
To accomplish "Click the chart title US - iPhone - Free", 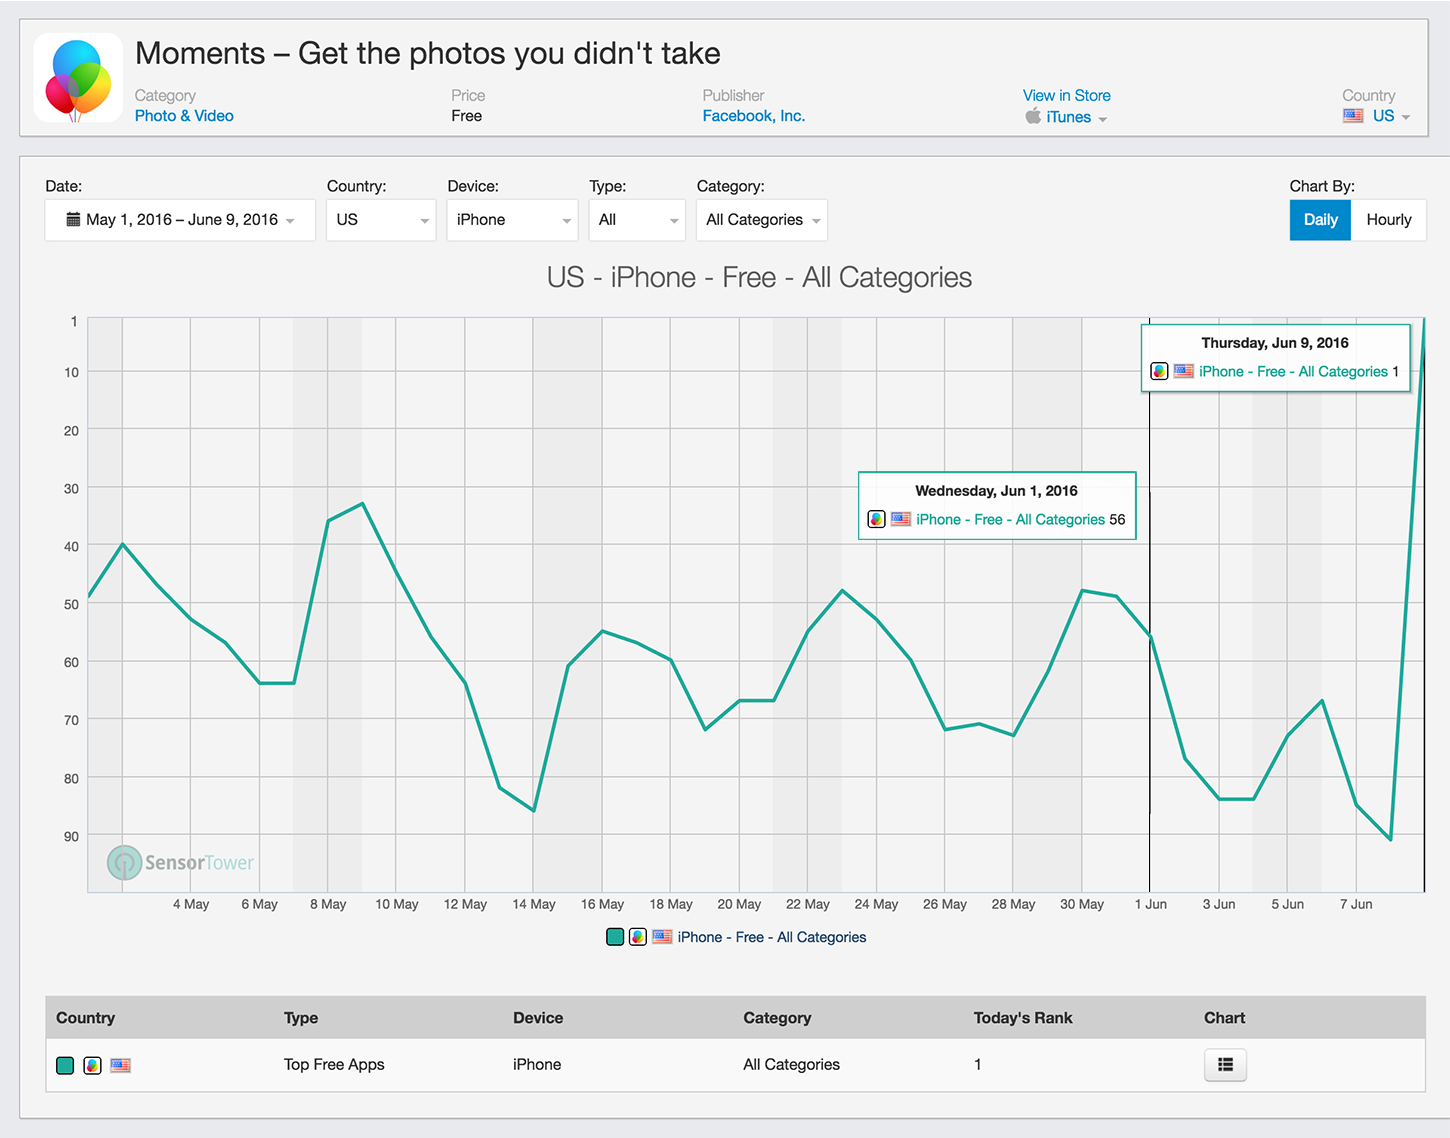I will [x=759, y=277].
